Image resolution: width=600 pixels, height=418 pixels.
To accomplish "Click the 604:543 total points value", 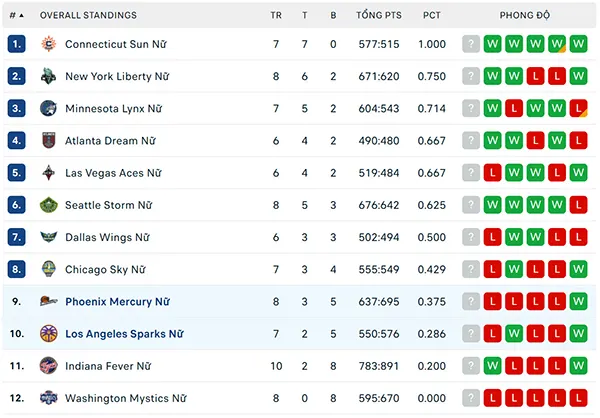I will 379,108.
